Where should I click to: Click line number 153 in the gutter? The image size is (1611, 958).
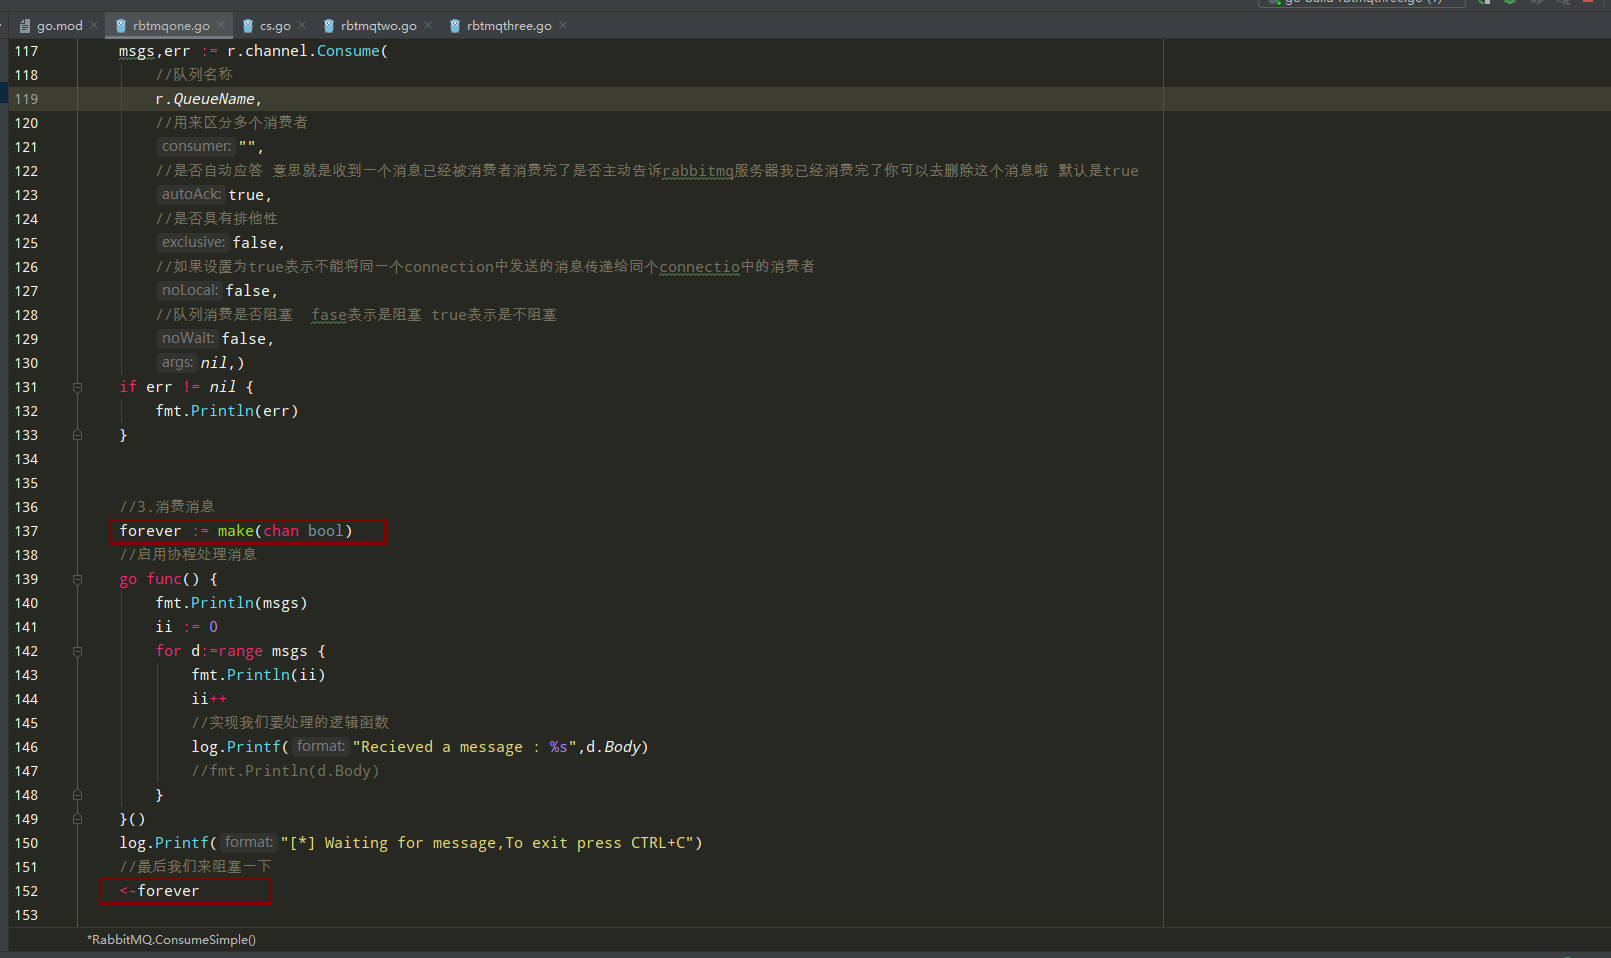26,915
